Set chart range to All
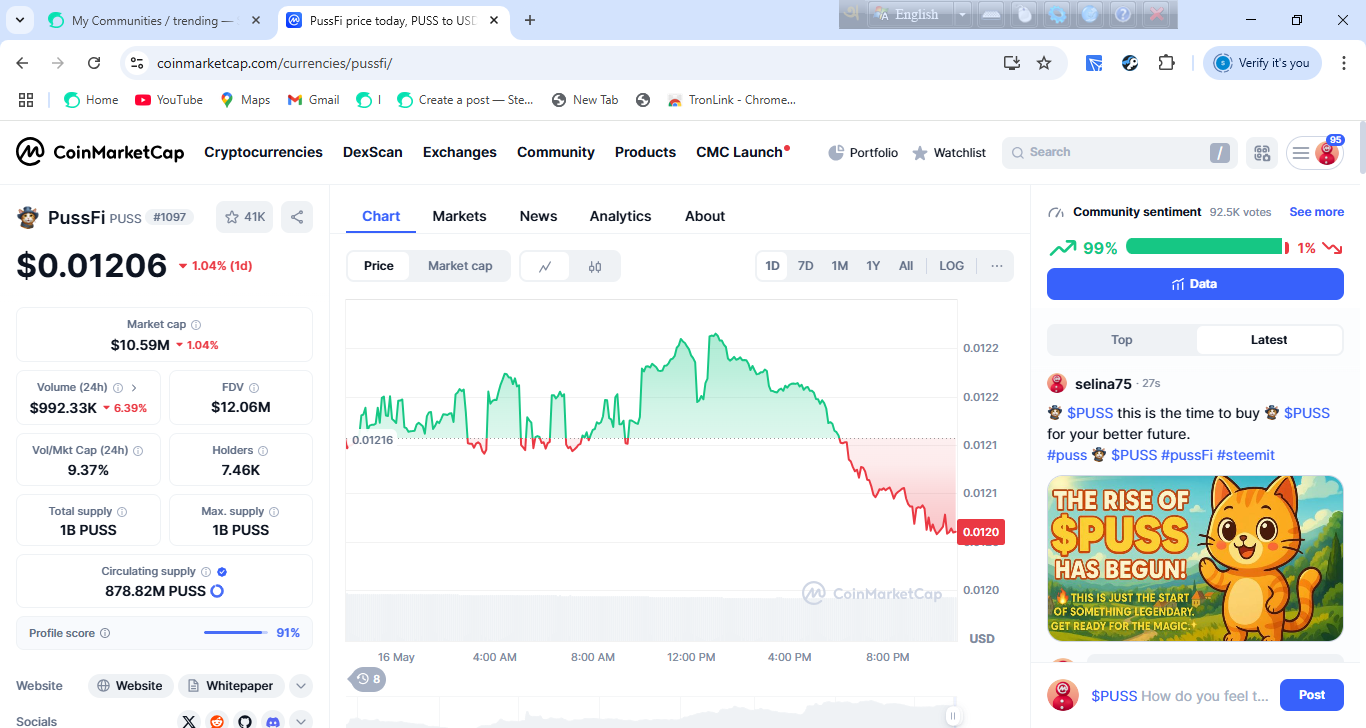 (906, 266)
